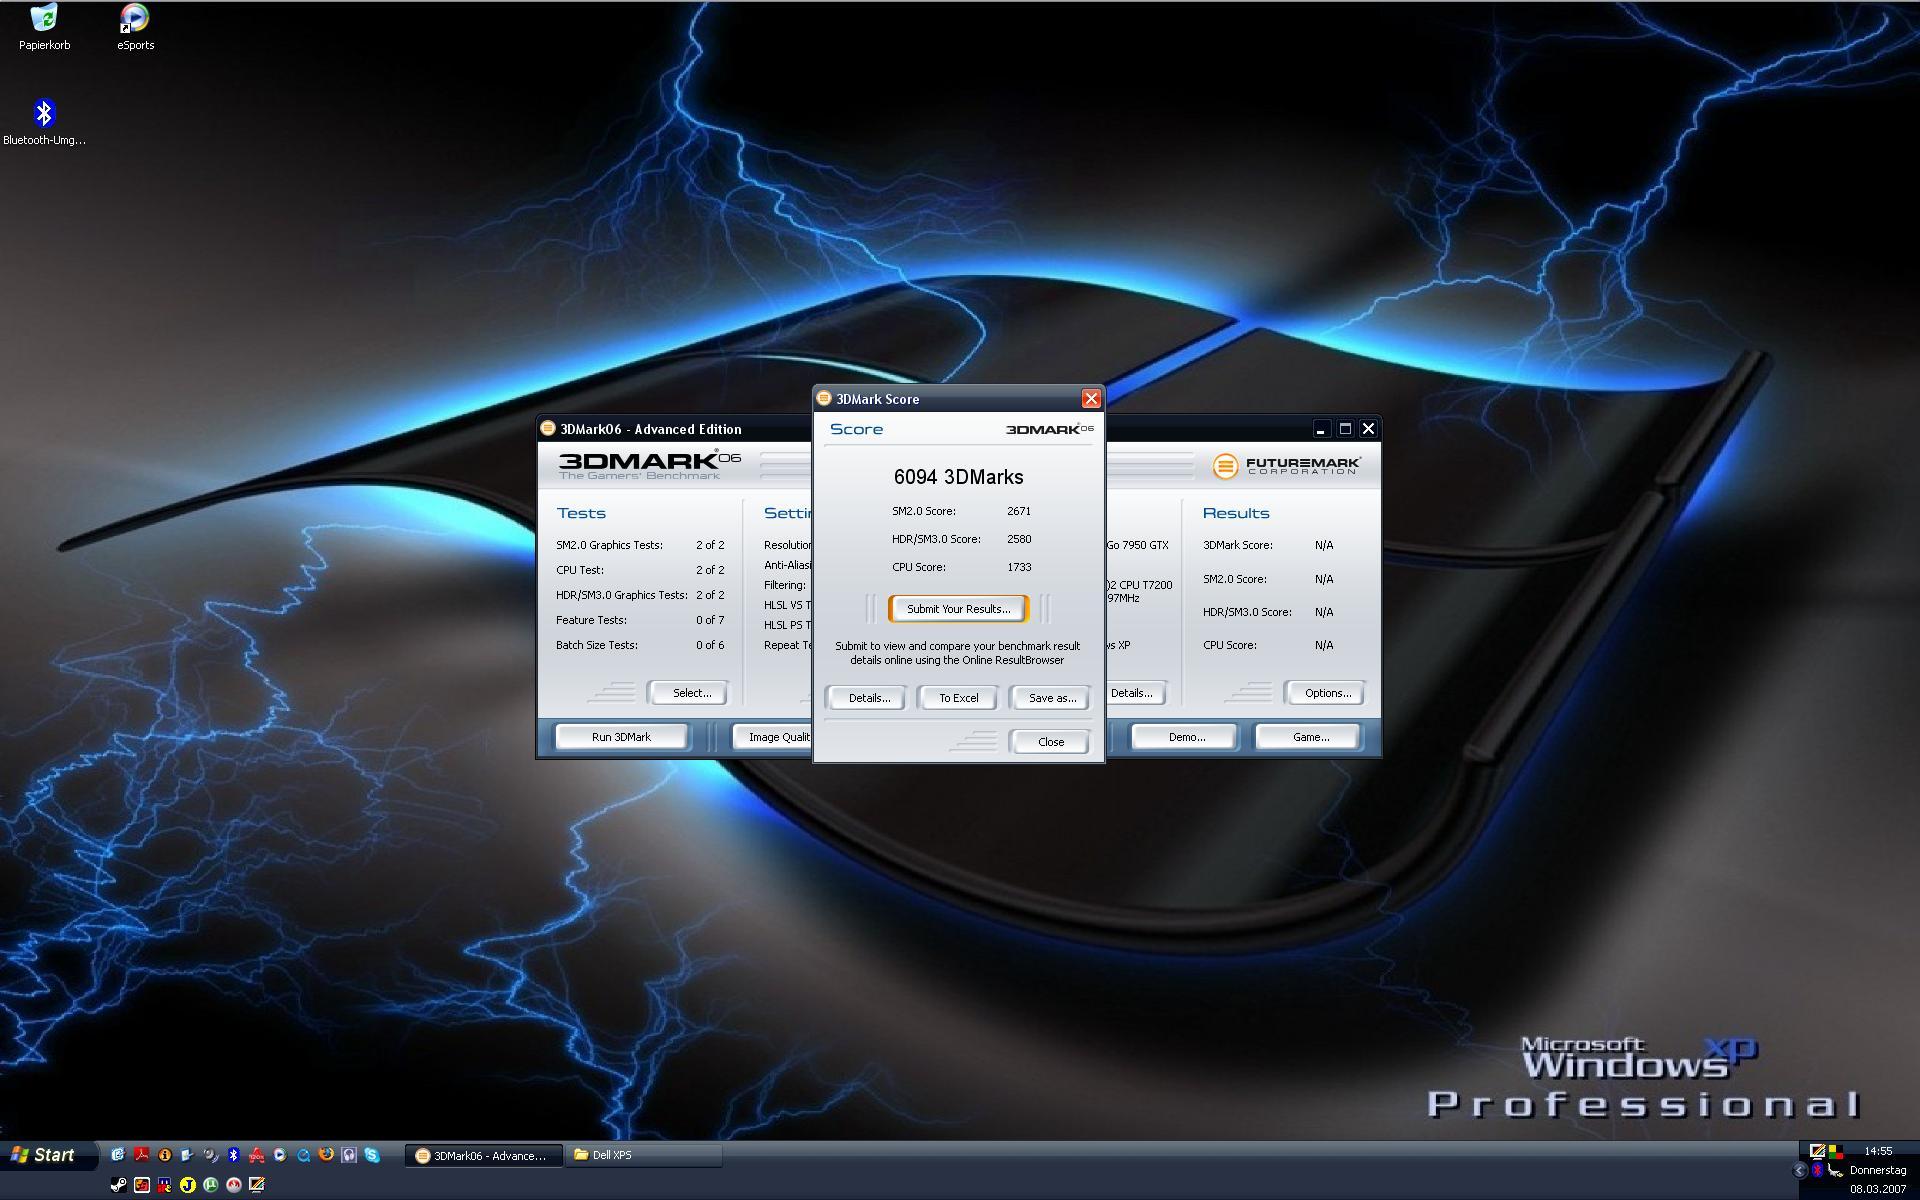
Task: Switch to Dell XPS folder taskbar button
Action: (x=644, y=1155)
